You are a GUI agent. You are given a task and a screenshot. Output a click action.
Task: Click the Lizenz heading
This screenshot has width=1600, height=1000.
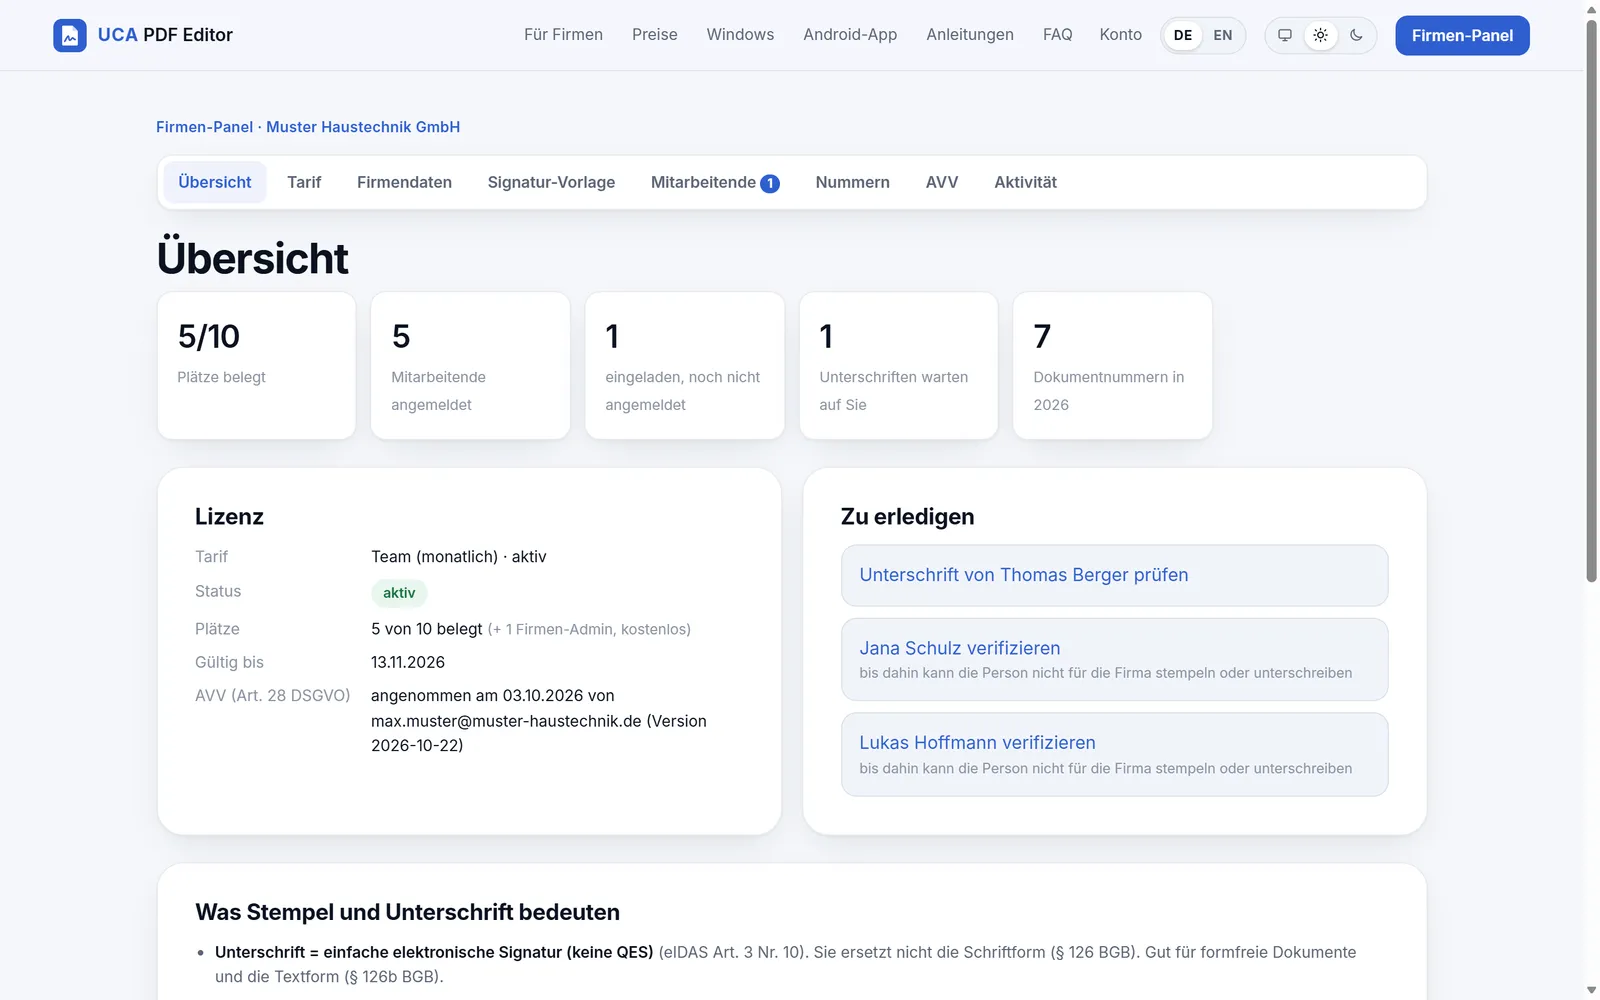click(x=229, y=517)
